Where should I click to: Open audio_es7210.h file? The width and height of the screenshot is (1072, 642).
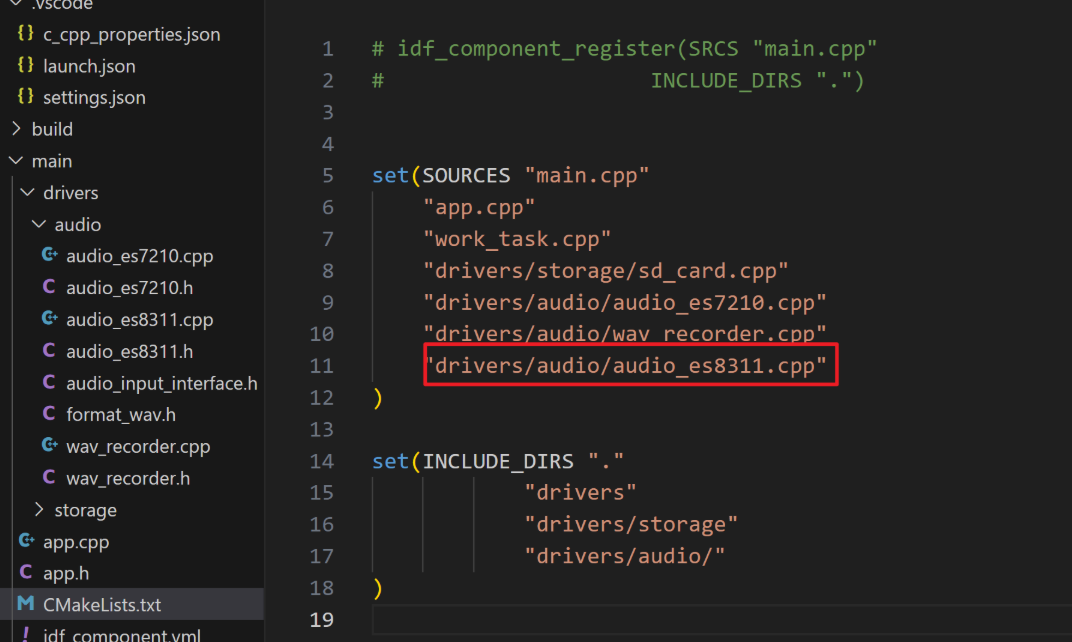tap(129, 288)
